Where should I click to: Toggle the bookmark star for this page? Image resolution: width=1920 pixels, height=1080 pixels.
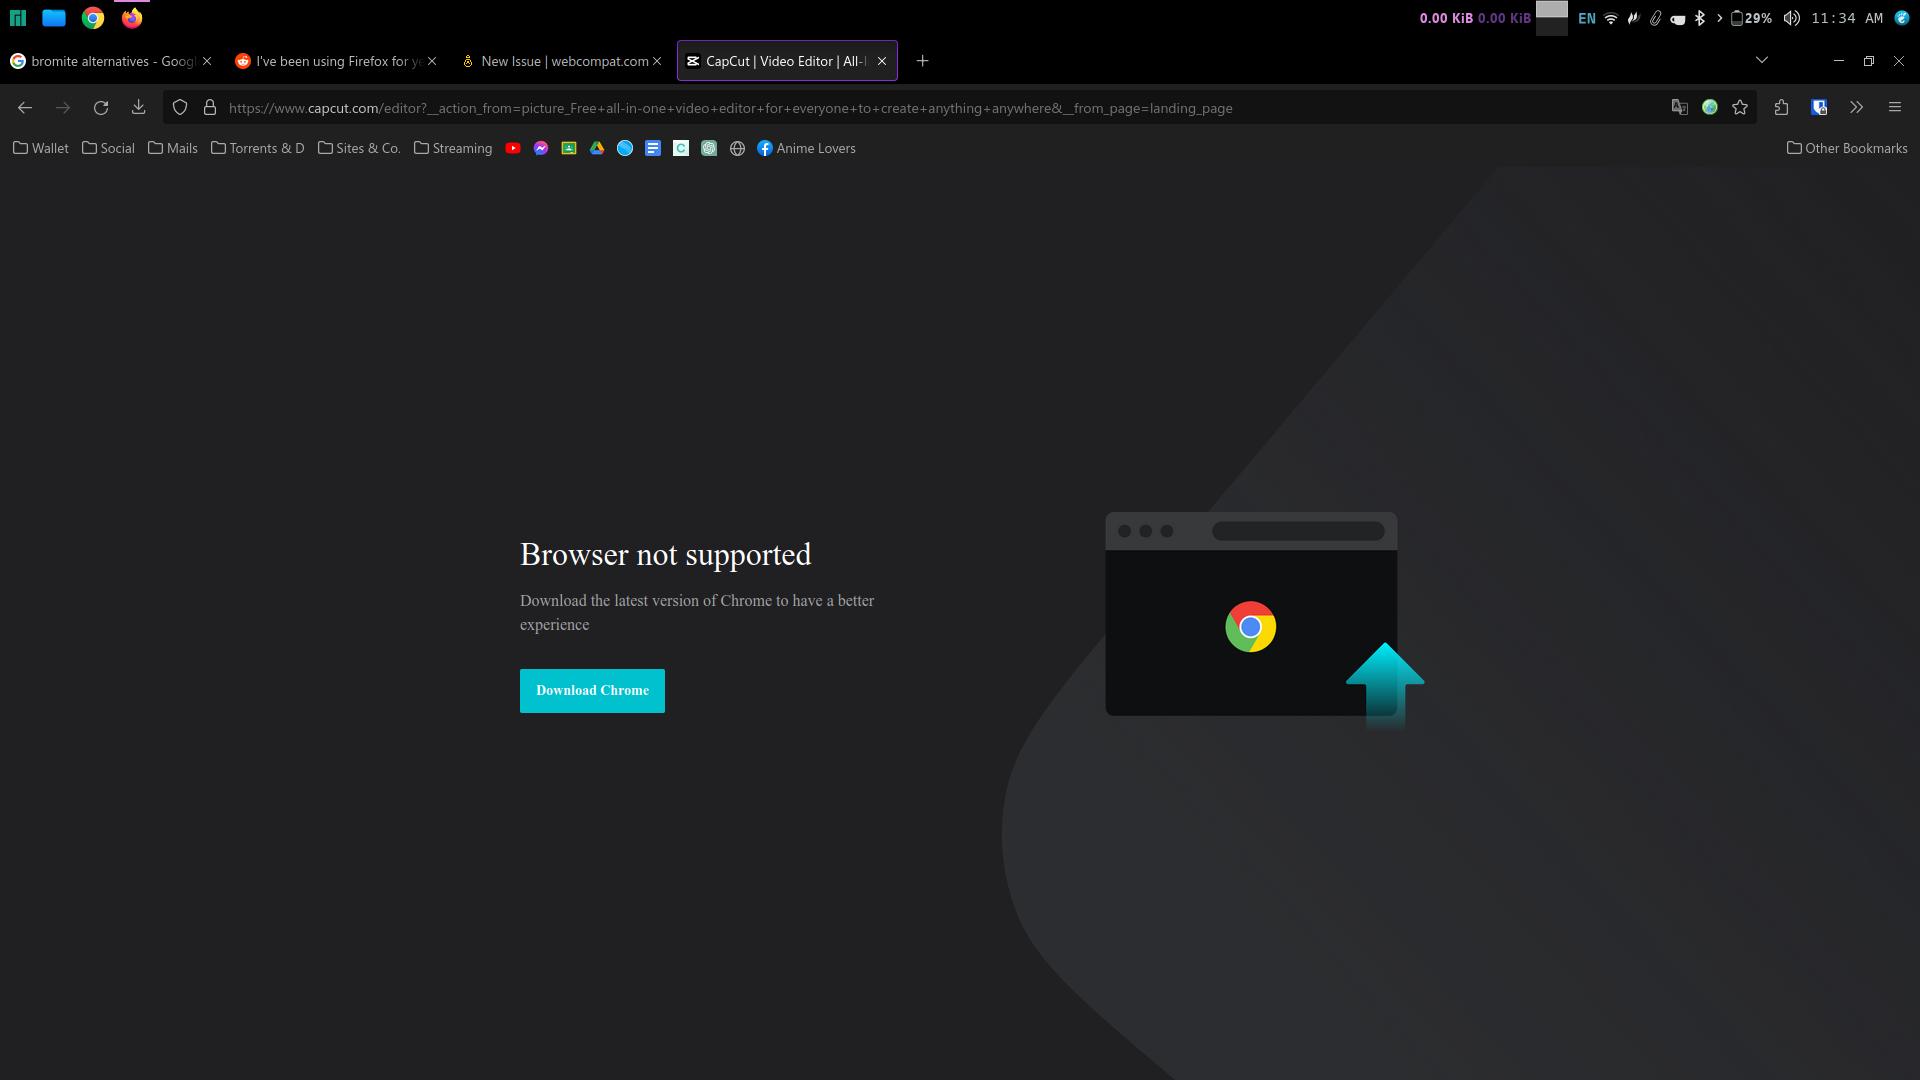1740,107
